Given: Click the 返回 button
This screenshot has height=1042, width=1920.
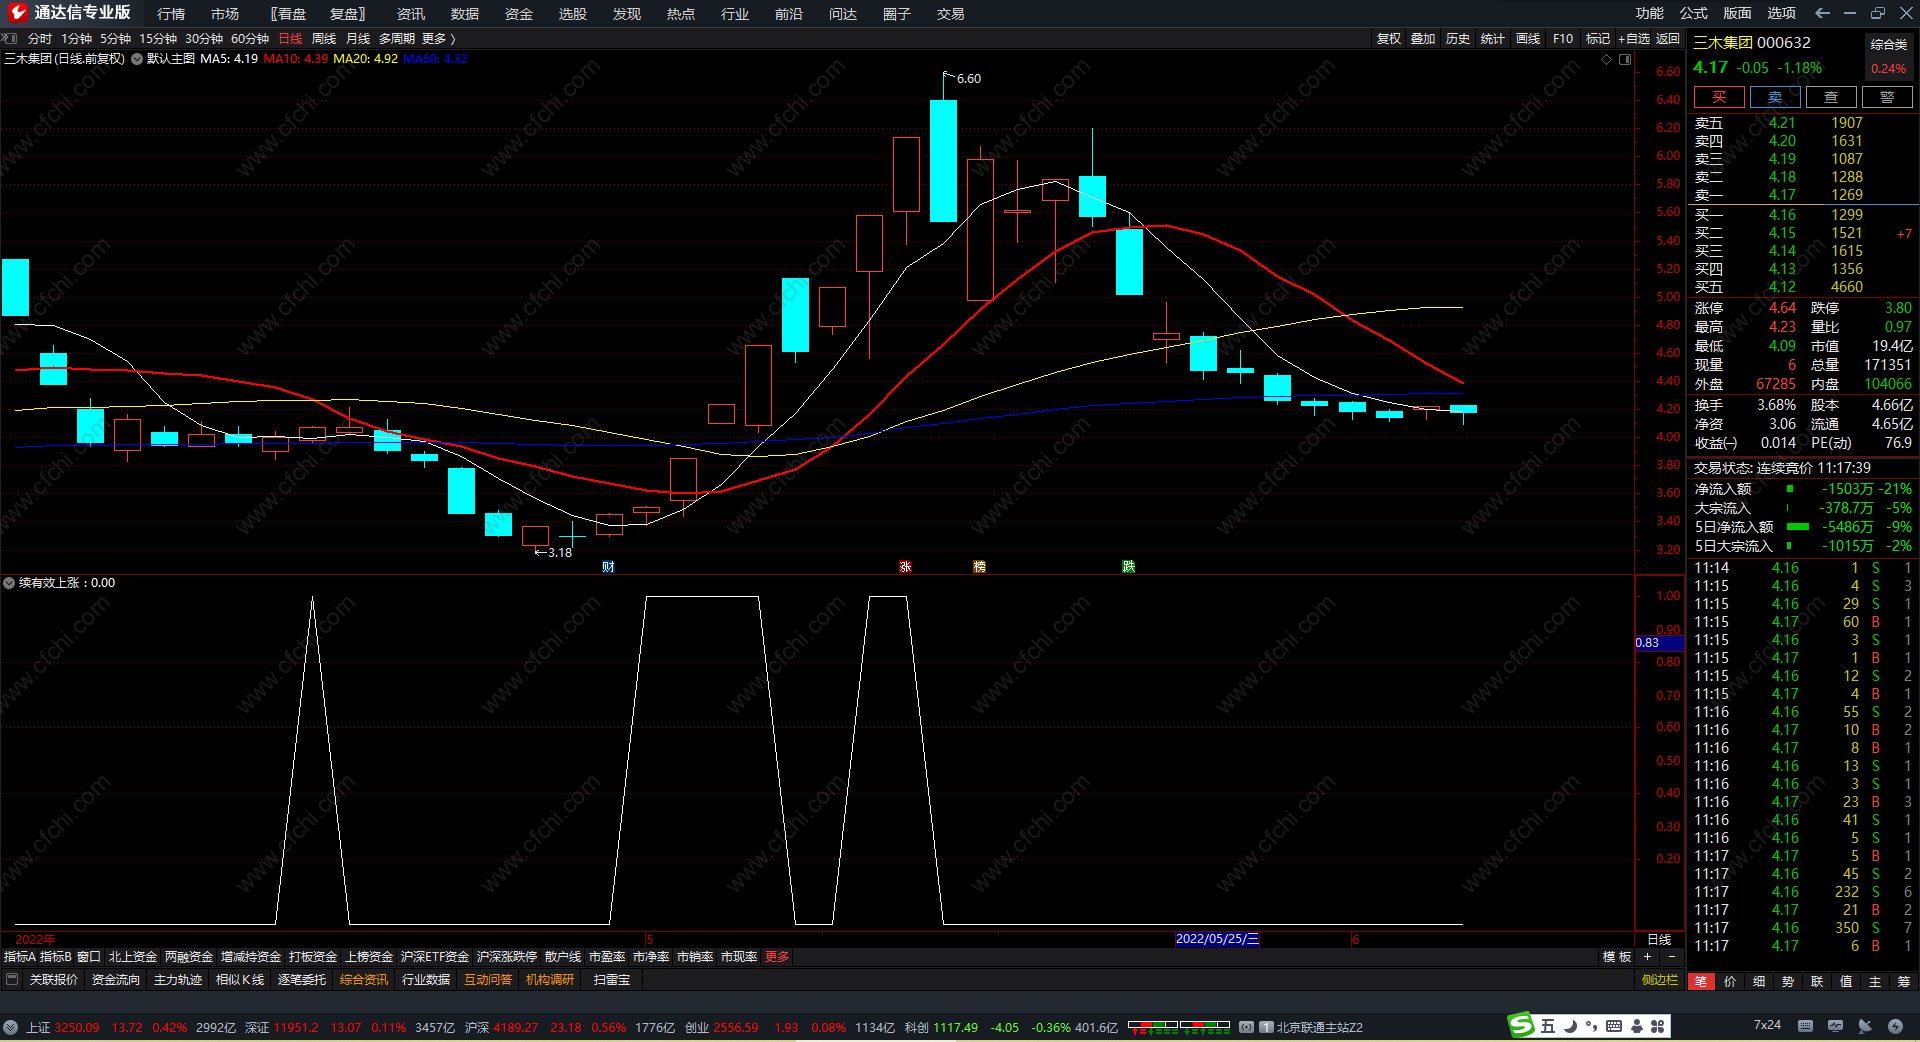Looking at the screenshot, I should (1668, 38).
